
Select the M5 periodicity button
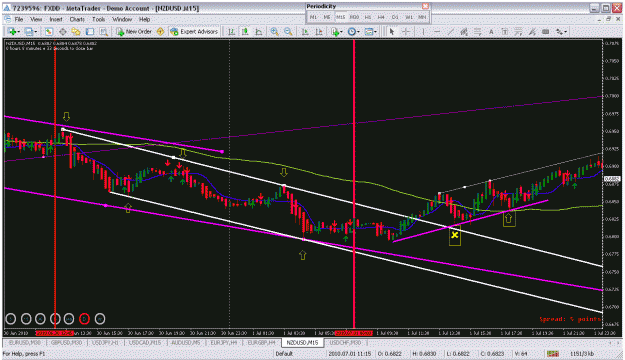pyautogui.click(x=327, y=17)
